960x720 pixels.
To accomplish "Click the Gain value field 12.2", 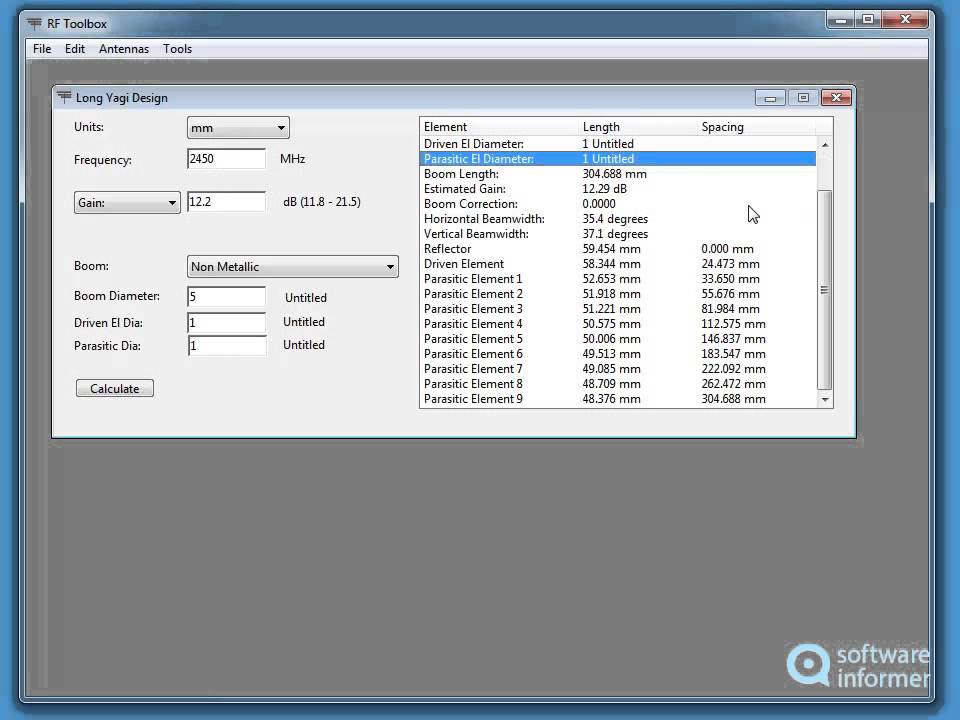I will [226, 202].
